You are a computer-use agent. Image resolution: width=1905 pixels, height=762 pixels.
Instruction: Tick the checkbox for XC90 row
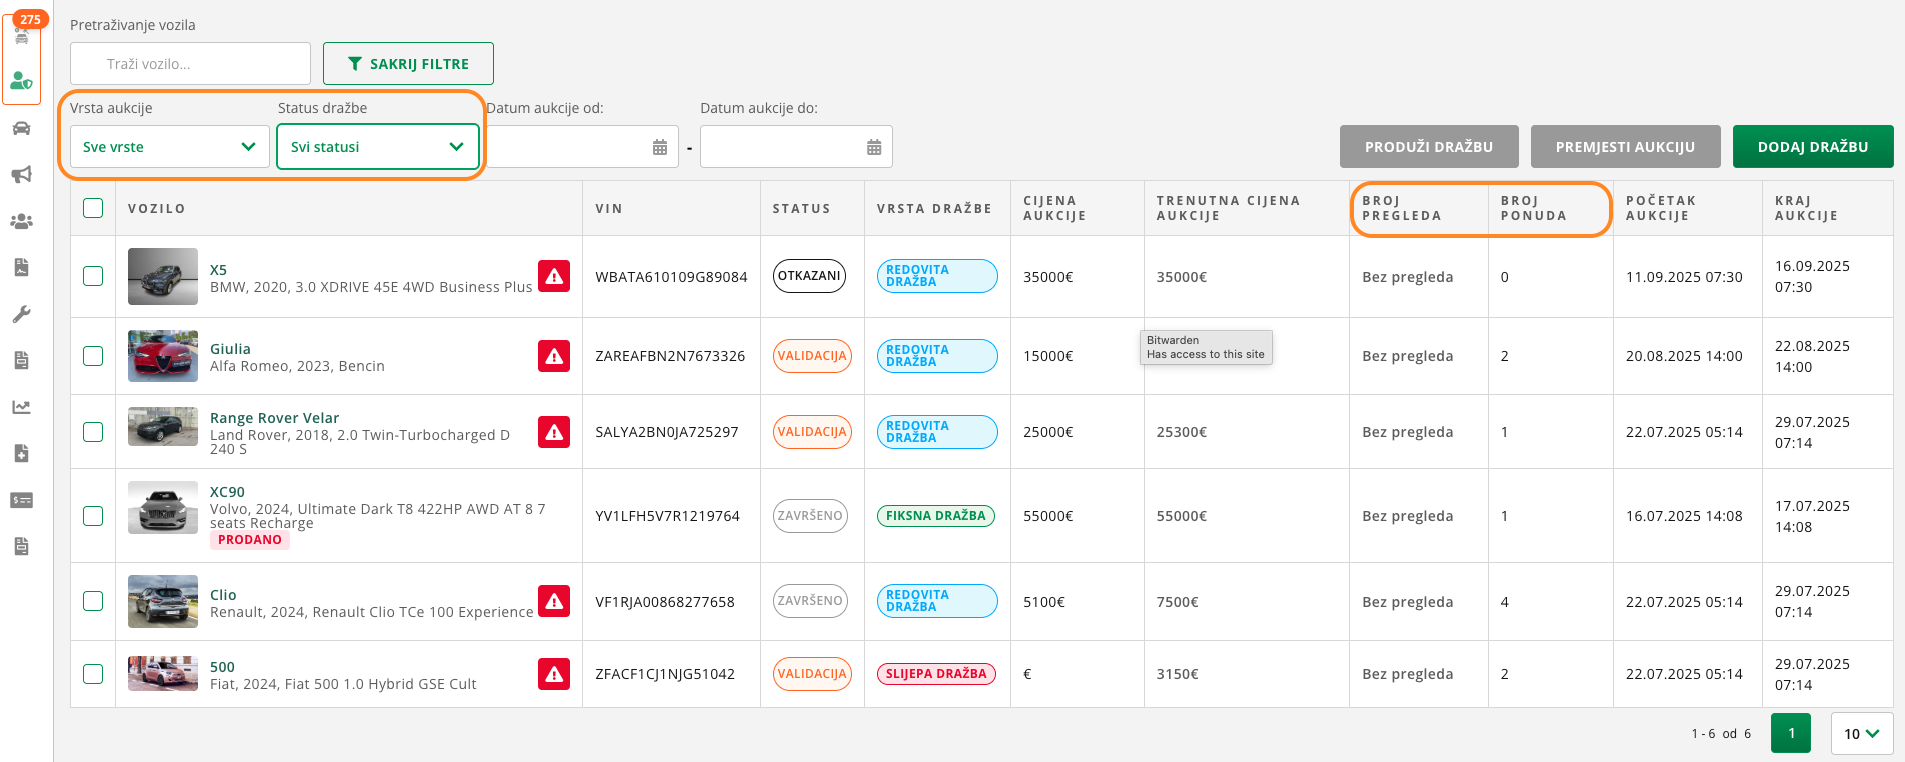(x=93, y=516)
